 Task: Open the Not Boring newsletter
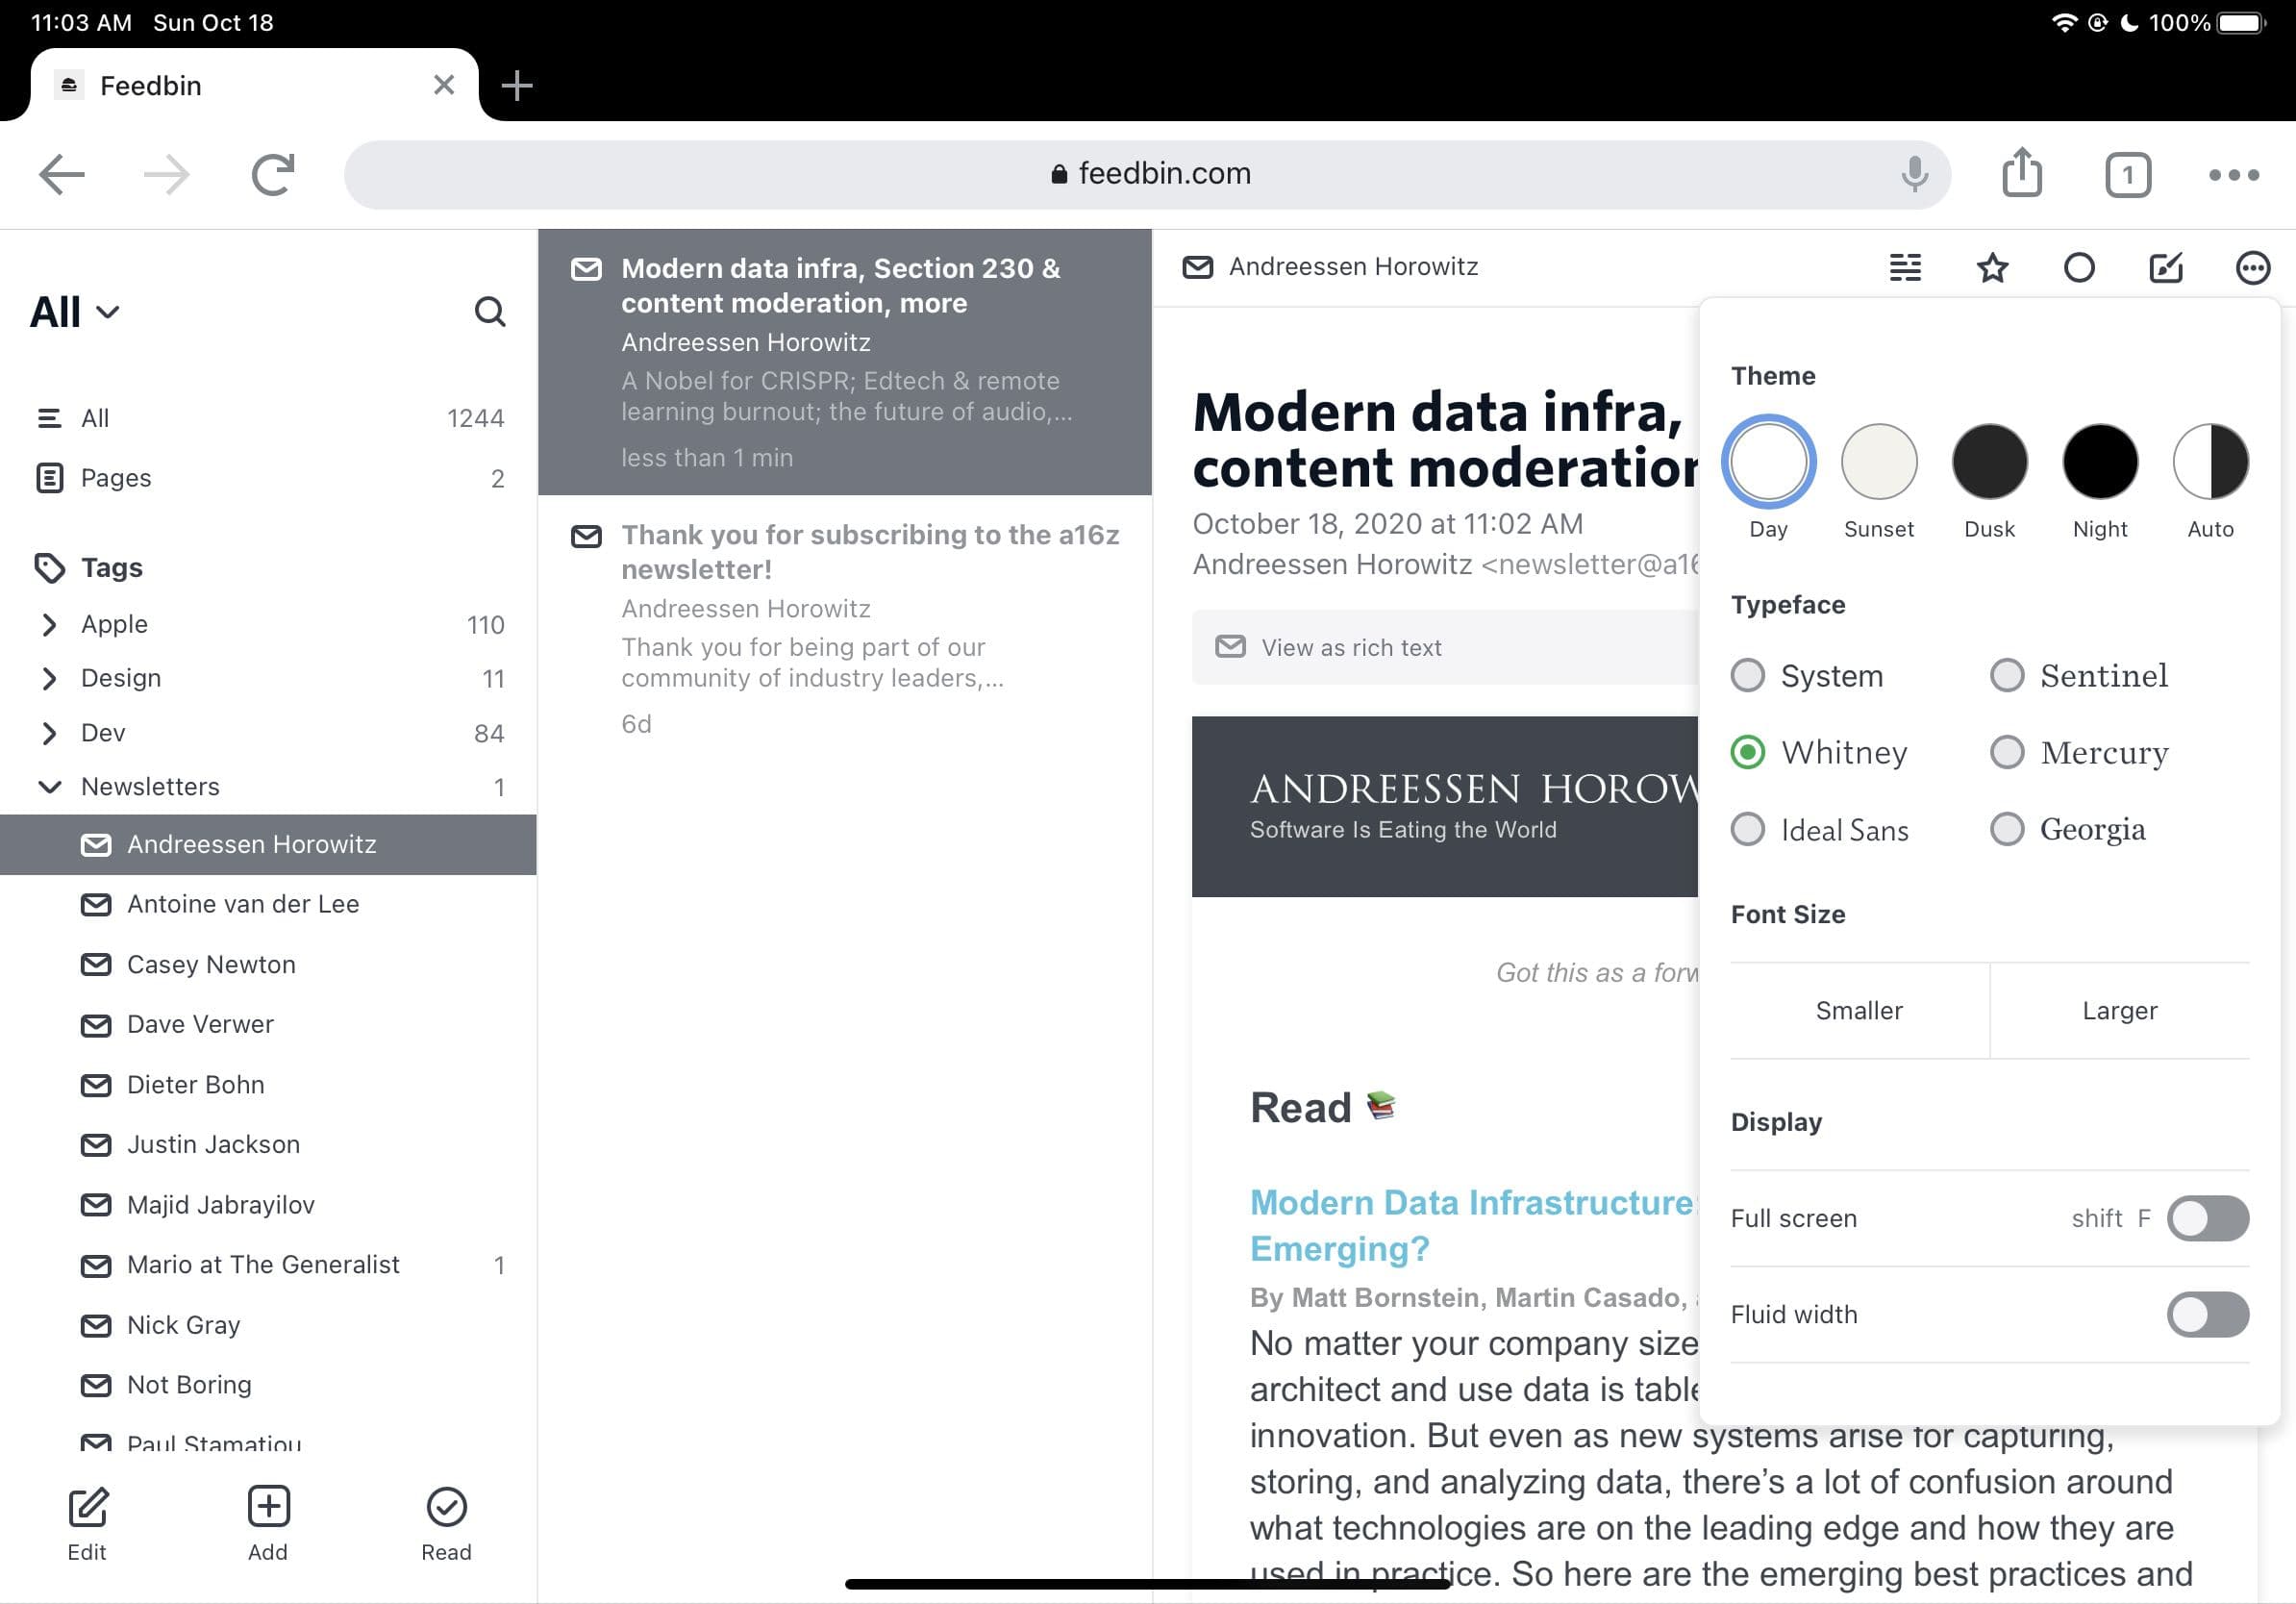[x=268, y=1384]
